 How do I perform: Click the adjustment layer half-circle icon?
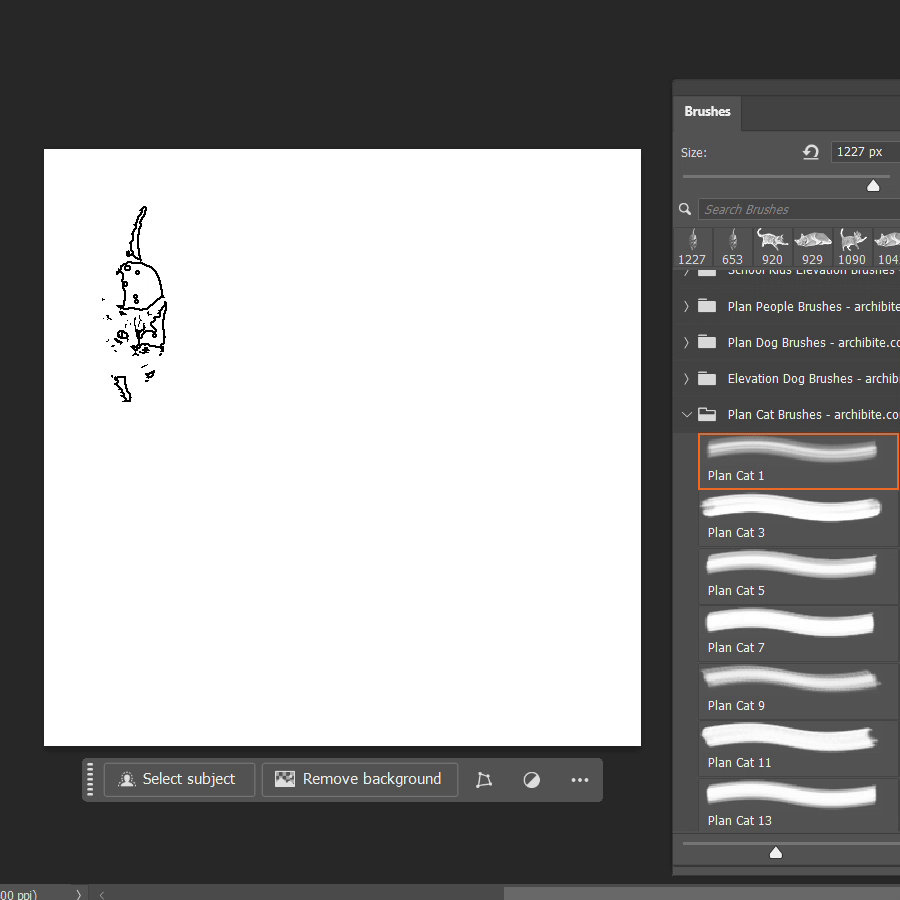pos(532,780)
